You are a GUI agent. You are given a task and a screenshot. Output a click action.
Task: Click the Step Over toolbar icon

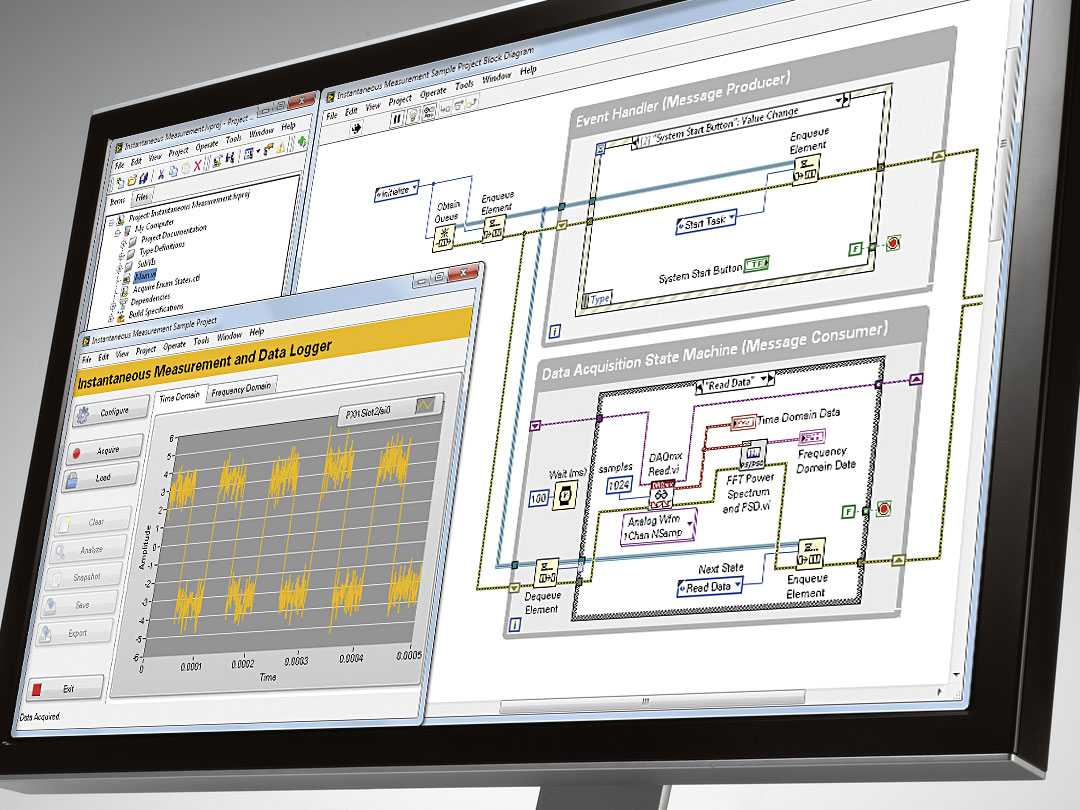coord(458,105)
